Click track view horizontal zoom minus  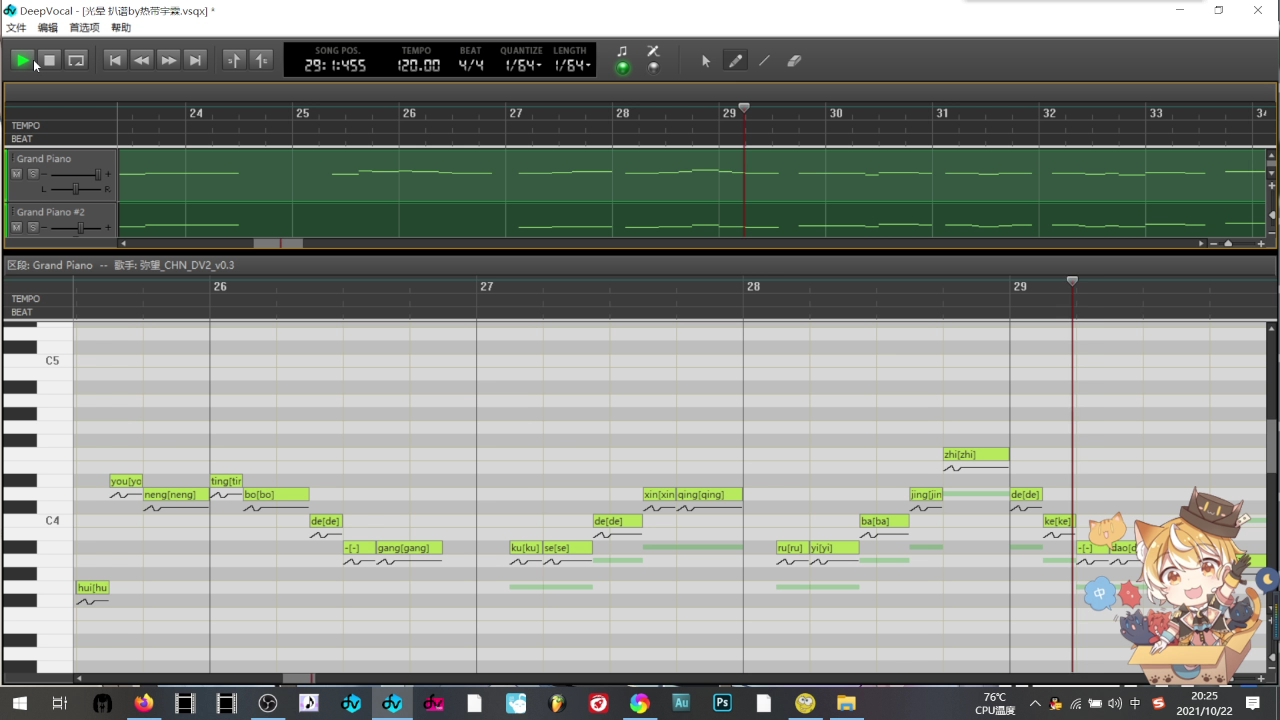pyautogui.click(x=1213, y=243)
